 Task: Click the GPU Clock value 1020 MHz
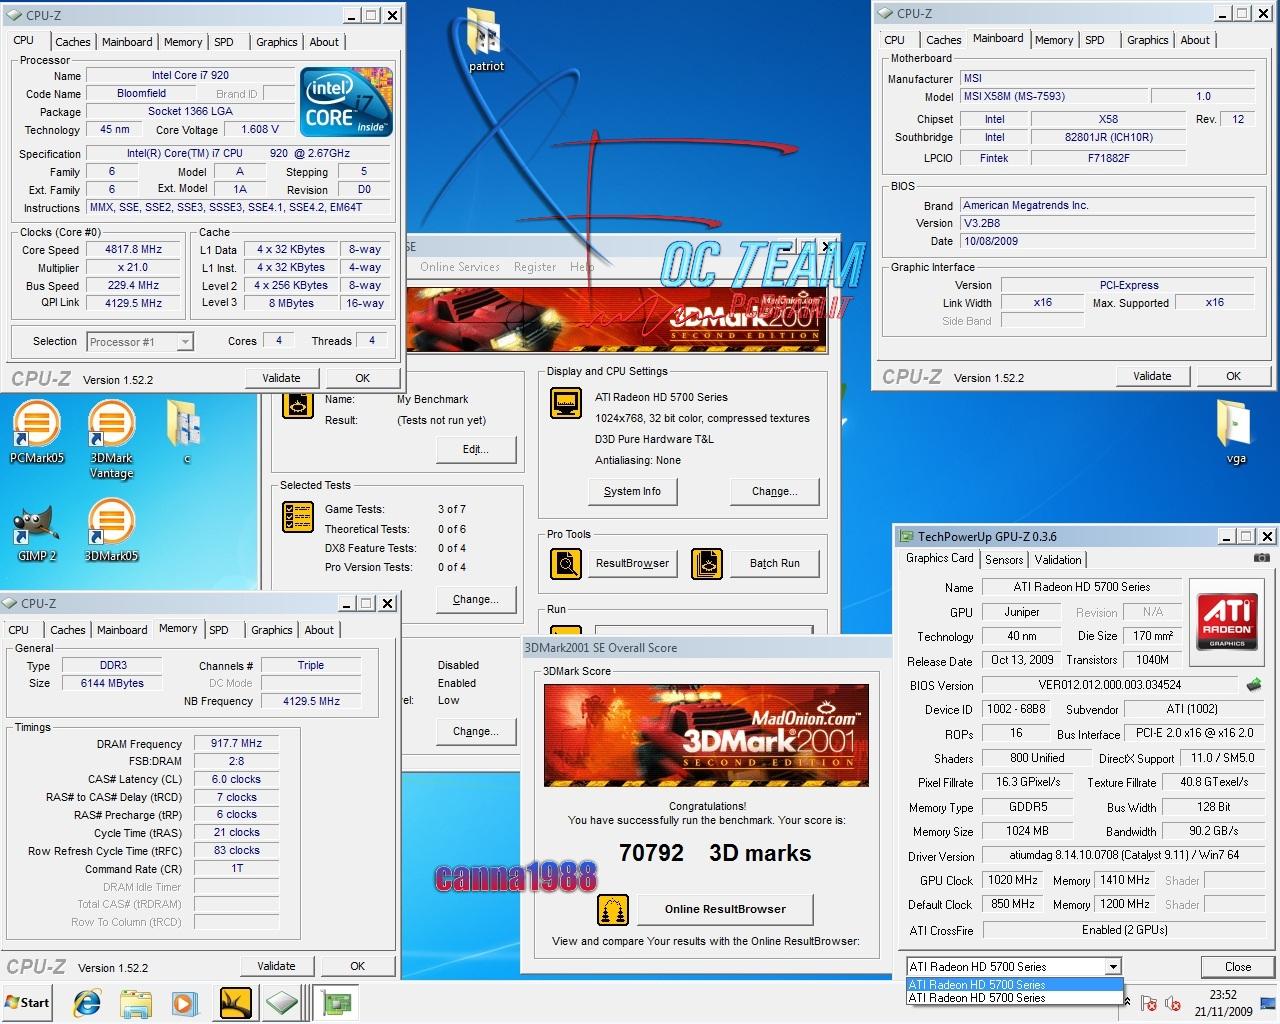[1012, 880]
